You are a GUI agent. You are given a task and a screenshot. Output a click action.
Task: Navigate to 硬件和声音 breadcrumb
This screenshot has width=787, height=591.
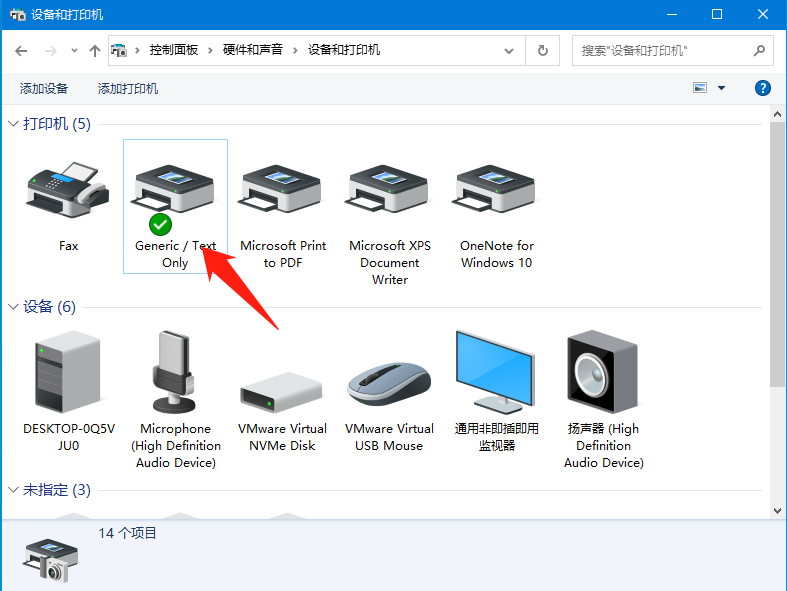point(253,50)
